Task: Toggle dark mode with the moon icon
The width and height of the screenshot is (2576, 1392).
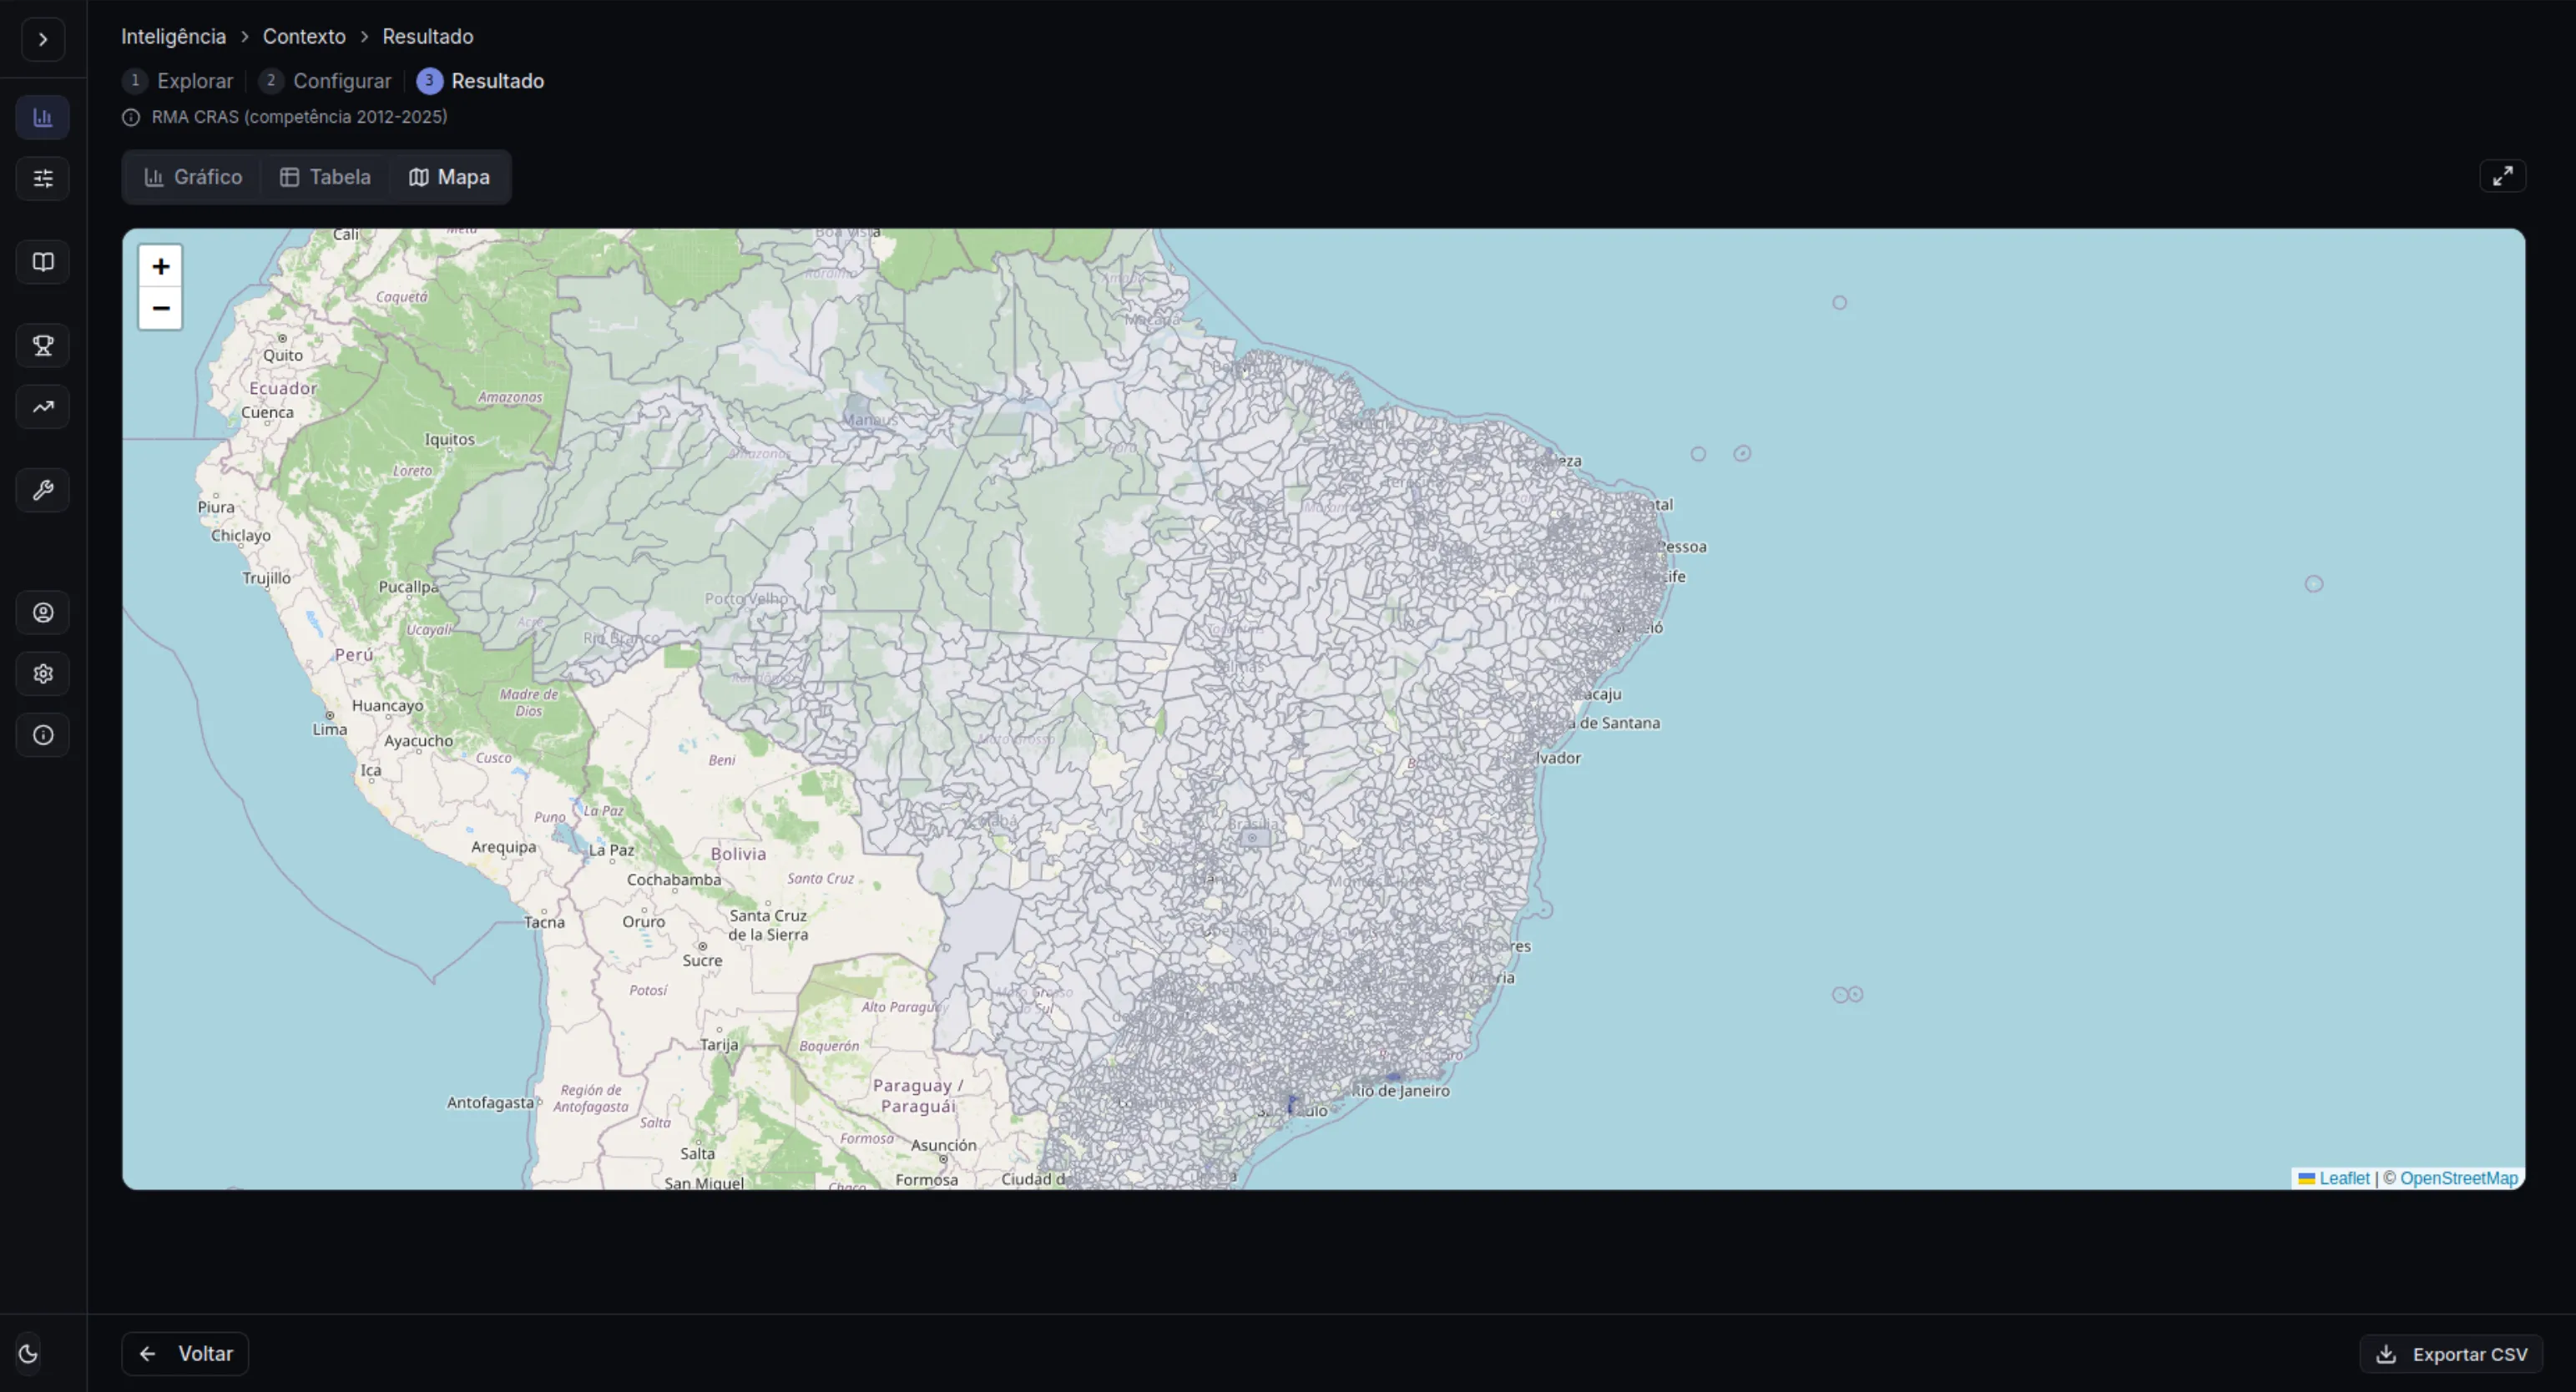Action: (x=28, y=1353)
